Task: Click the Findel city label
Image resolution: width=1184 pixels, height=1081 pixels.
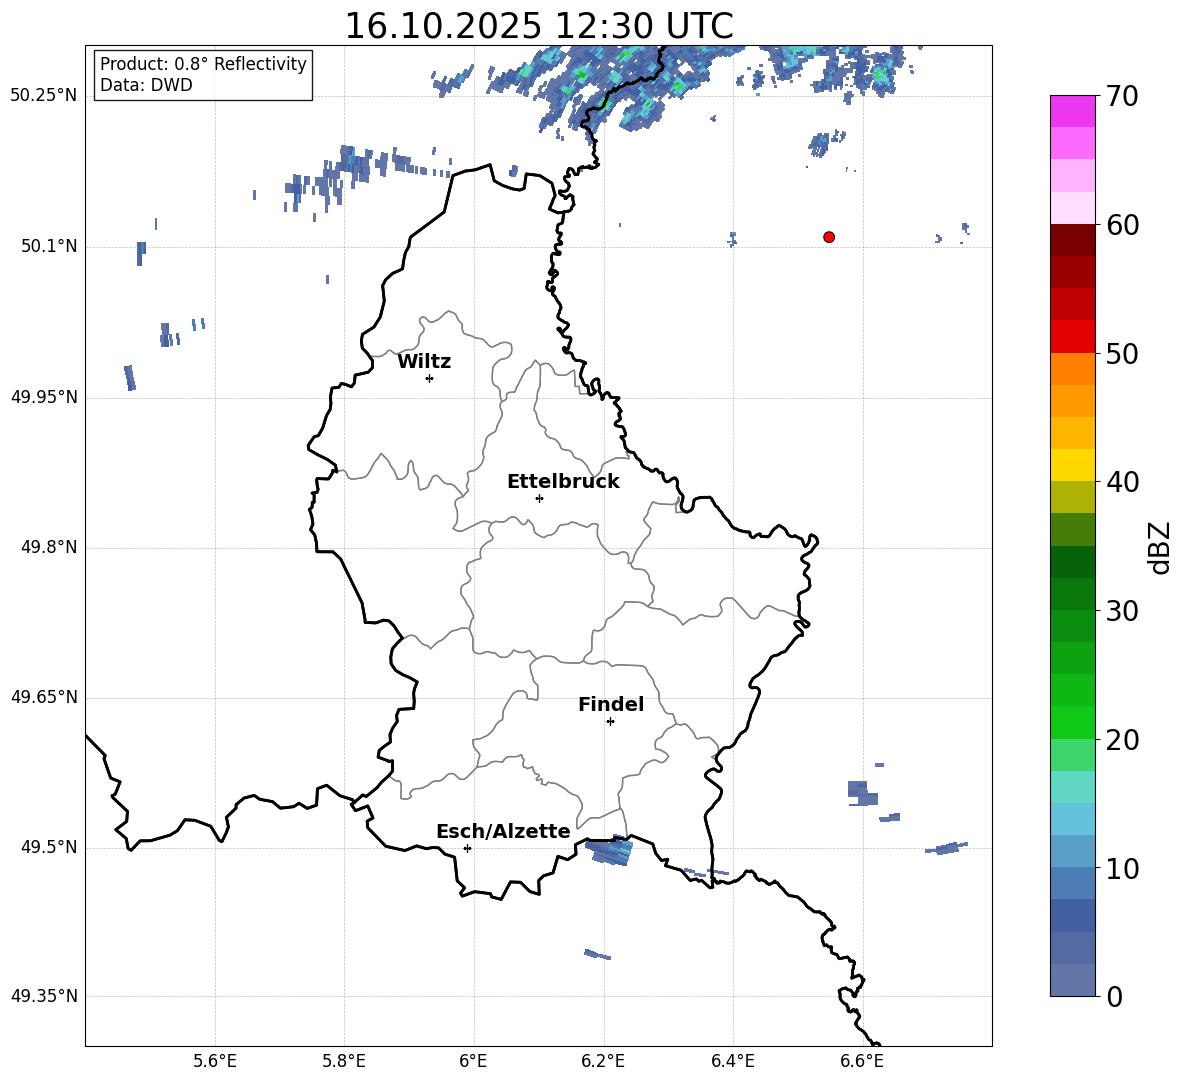Action: coord(611,705)
